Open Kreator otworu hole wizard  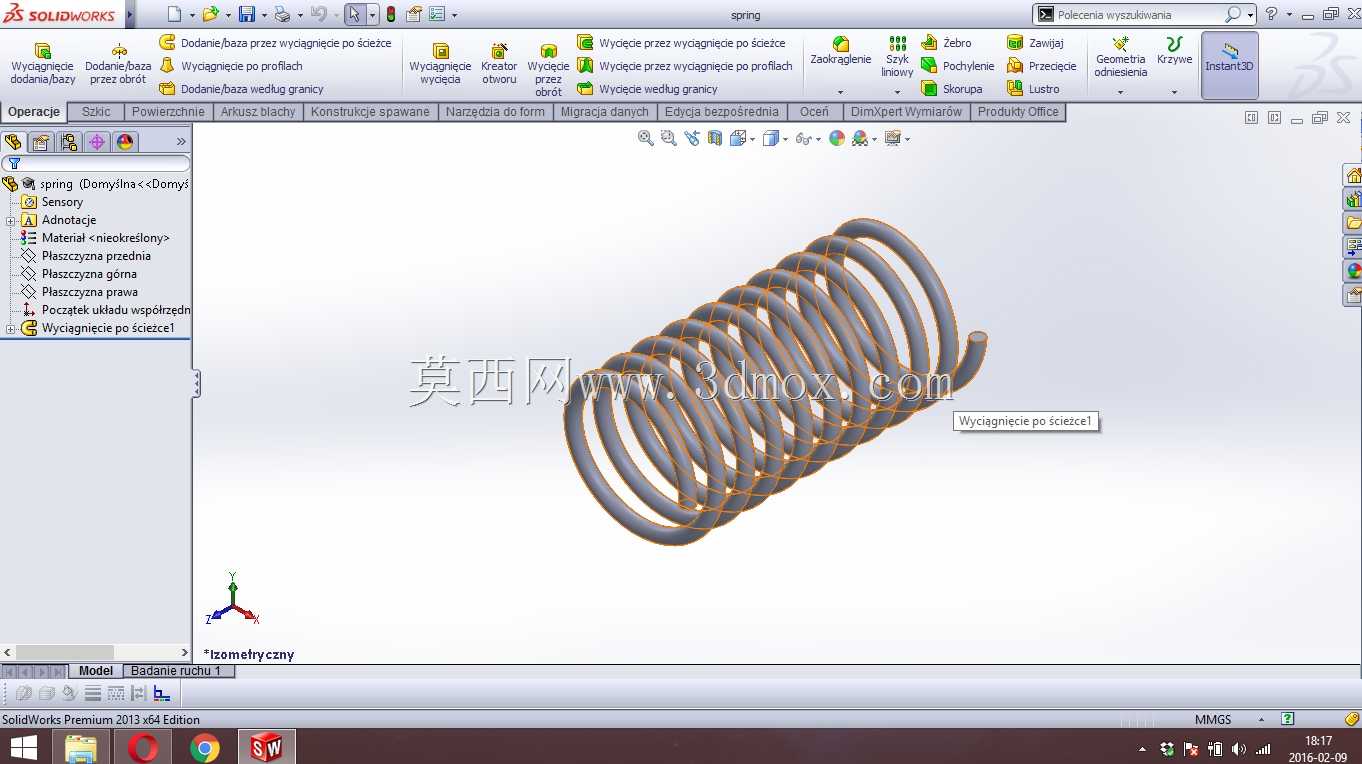[499, 63]
